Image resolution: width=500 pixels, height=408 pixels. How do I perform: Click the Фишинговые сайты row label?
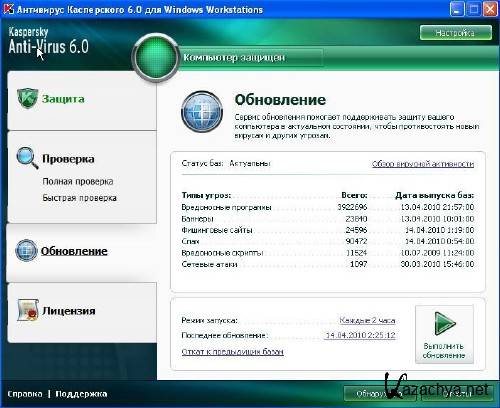pyautogui.click(x=217, y=230)
